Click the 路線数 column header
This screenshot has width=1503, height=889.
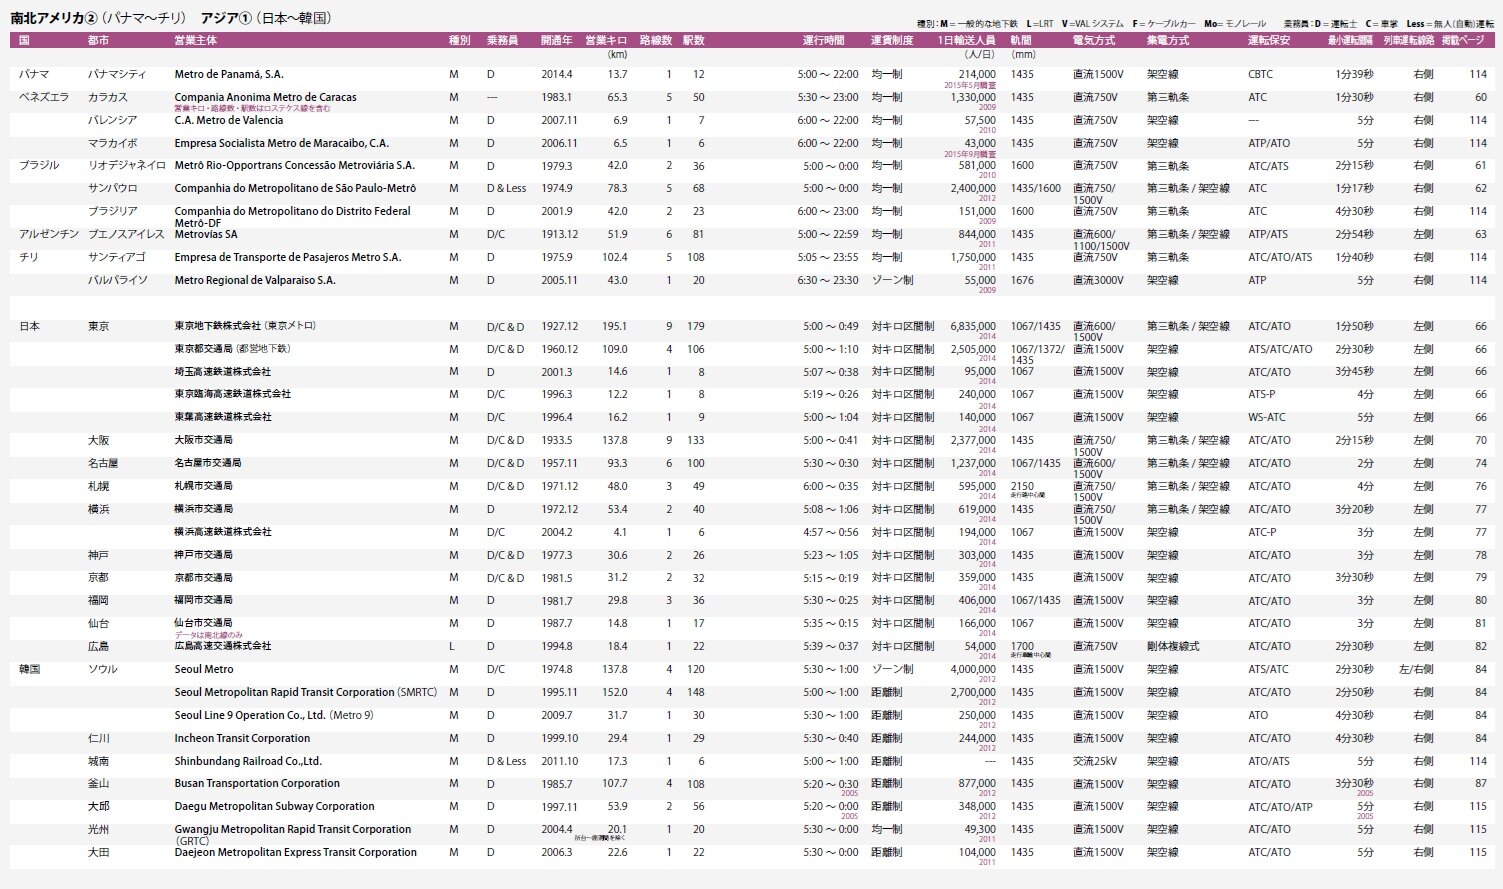click(655, 41)
